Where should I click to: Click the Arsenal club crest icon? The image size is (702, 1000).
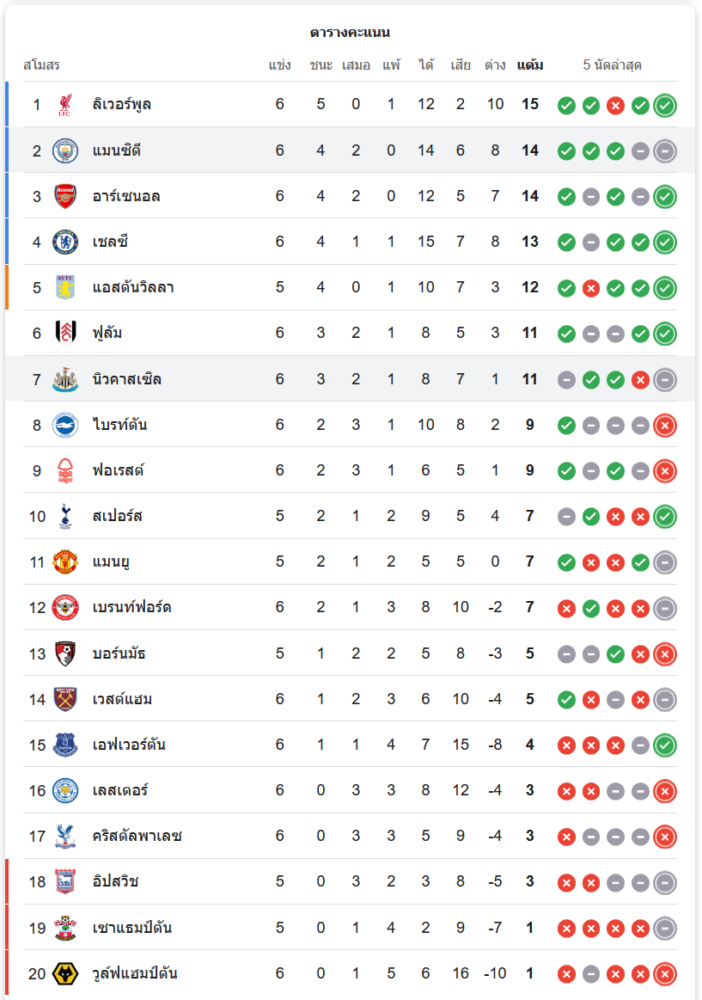click(65, 196)
